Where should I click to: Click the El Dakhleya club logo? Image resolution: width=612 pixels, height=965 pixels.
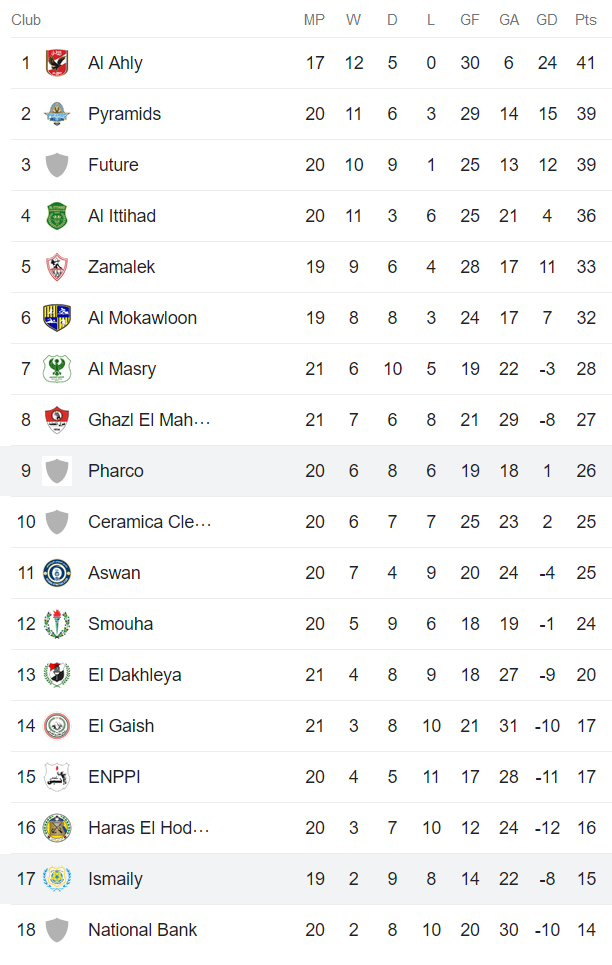tap(57, 674)
